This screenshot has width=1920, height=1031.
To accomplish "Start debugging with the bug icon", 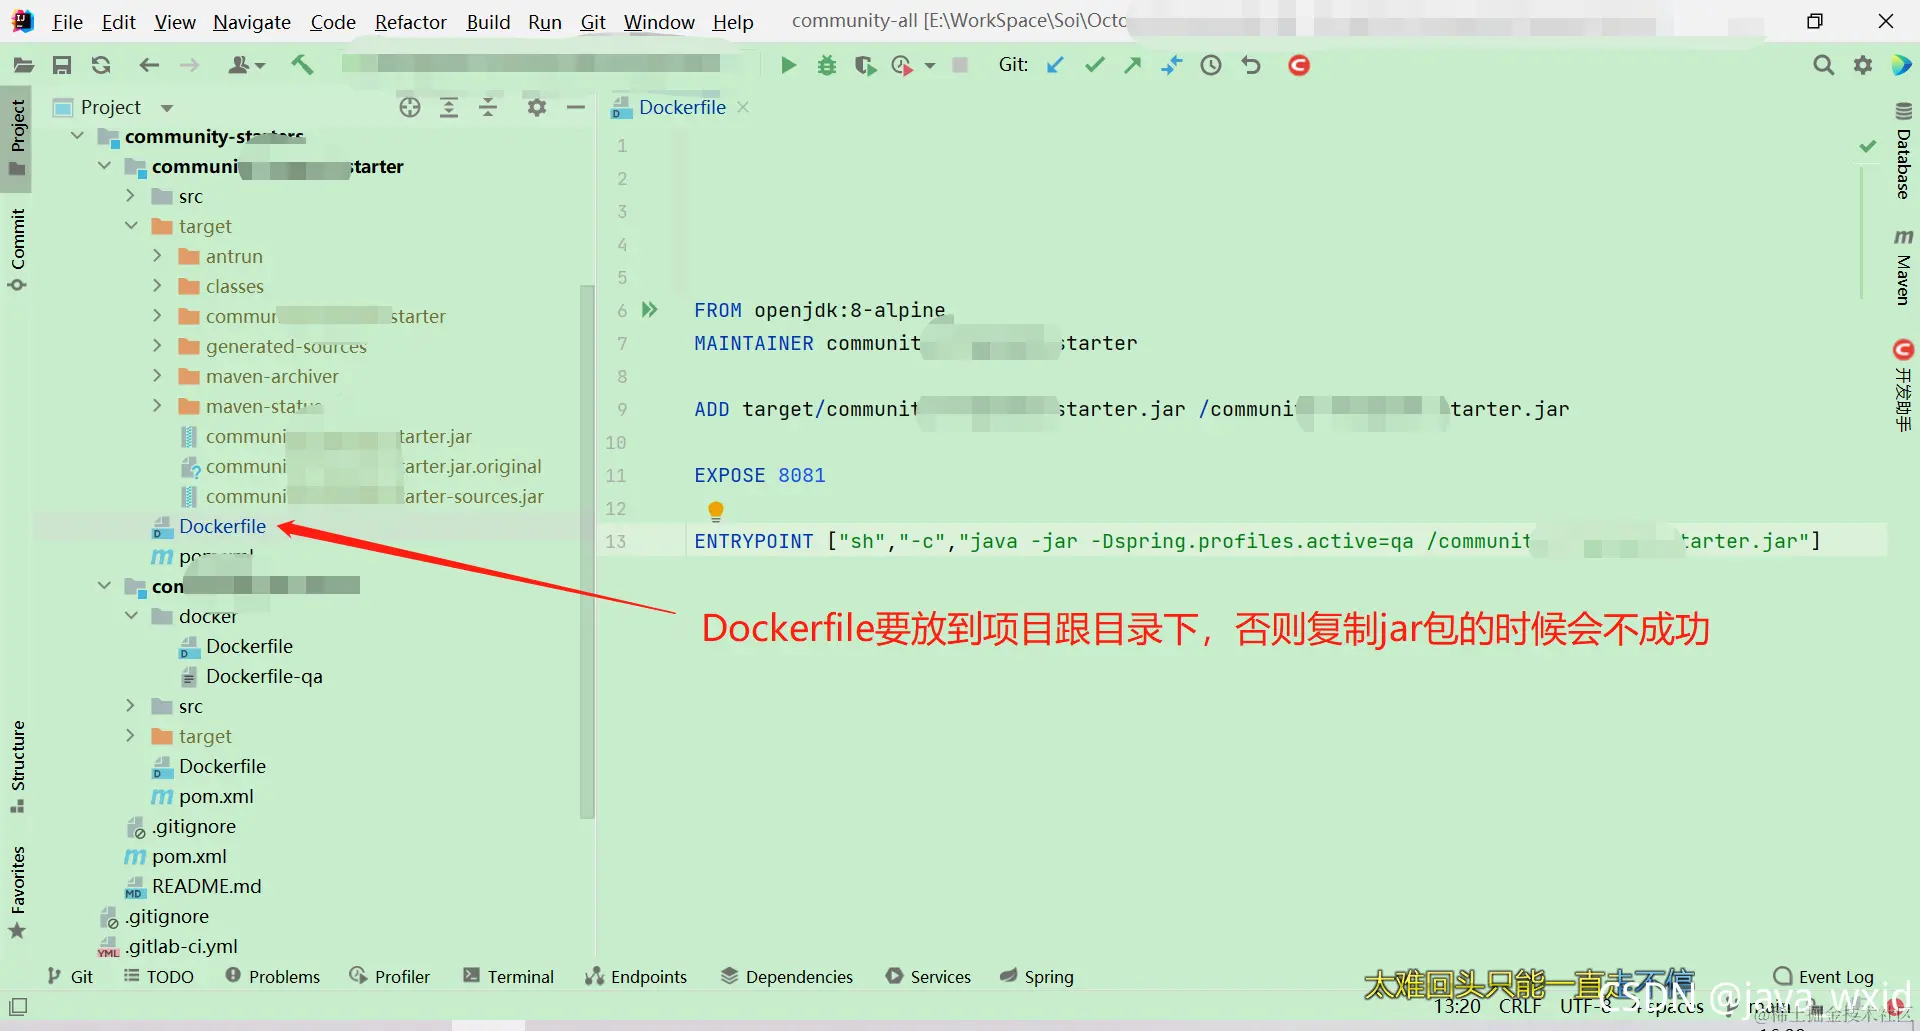I will 827,66.
